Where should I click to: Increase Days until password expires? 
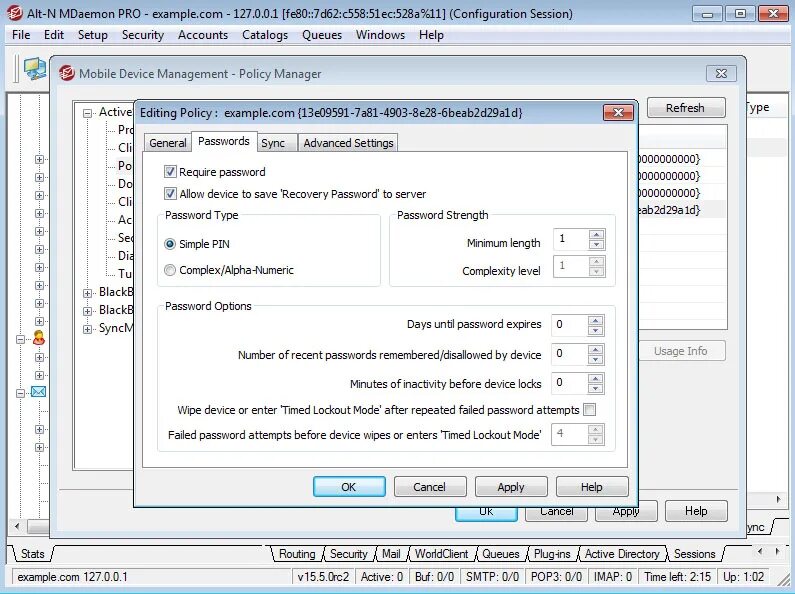point(595,320)
